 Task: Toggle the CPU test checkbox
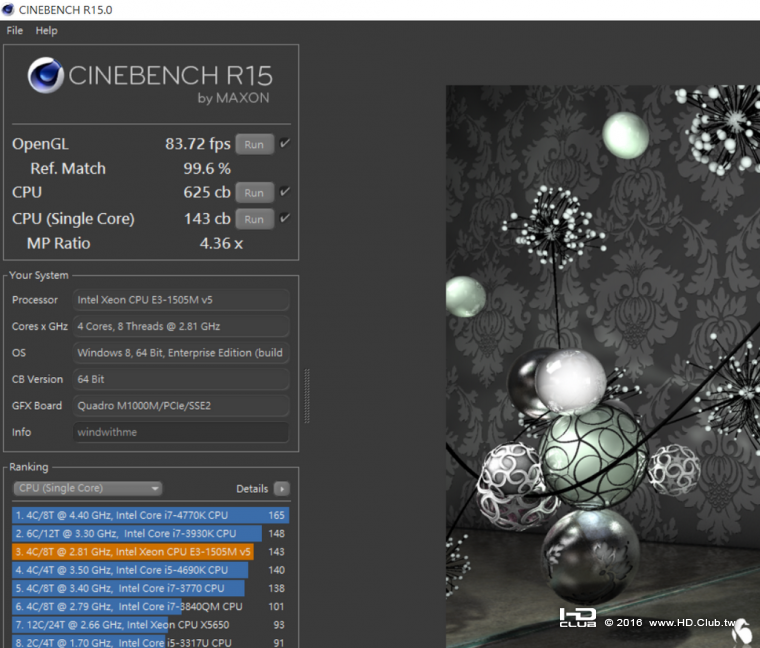(x=285, y=192)
